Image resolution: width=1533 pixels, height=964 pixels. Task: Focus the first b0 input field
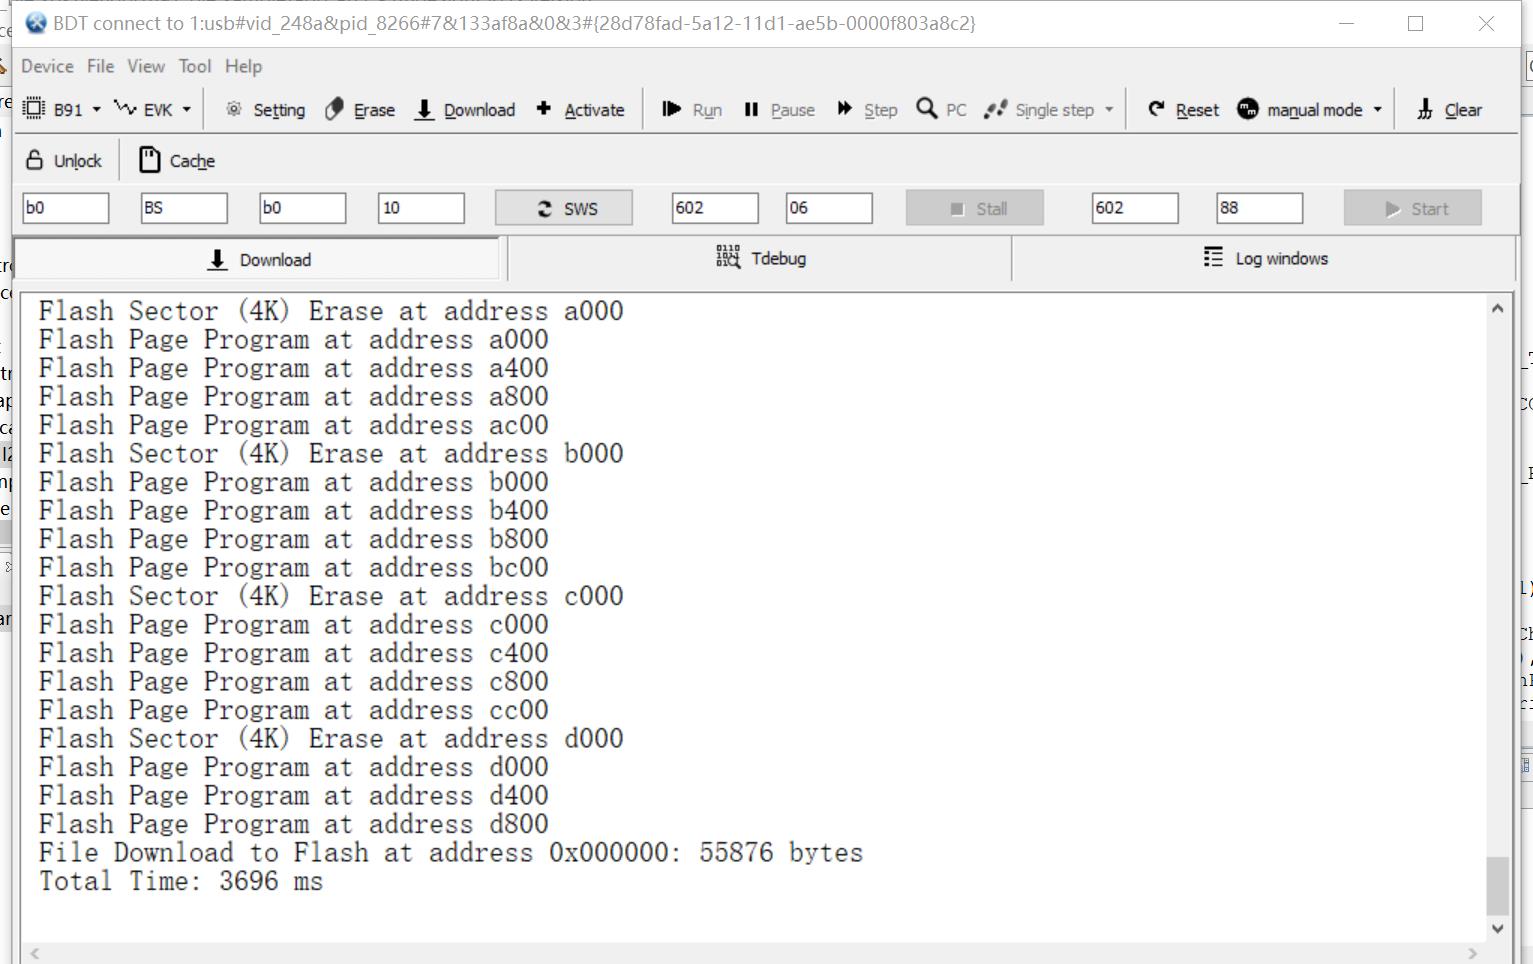66,208
